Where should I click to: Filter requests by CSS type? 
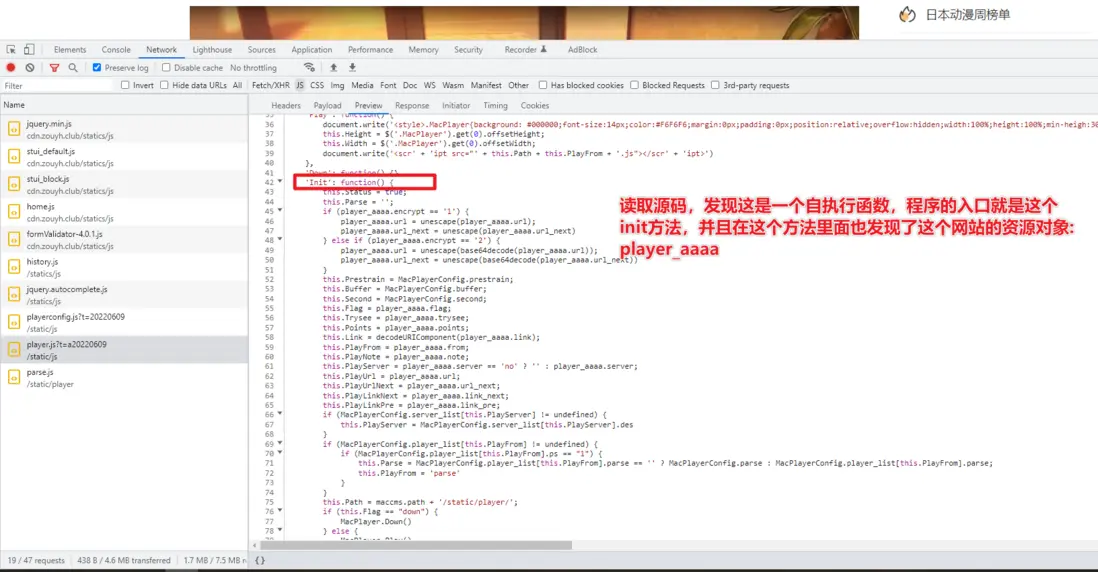(317, 85)
